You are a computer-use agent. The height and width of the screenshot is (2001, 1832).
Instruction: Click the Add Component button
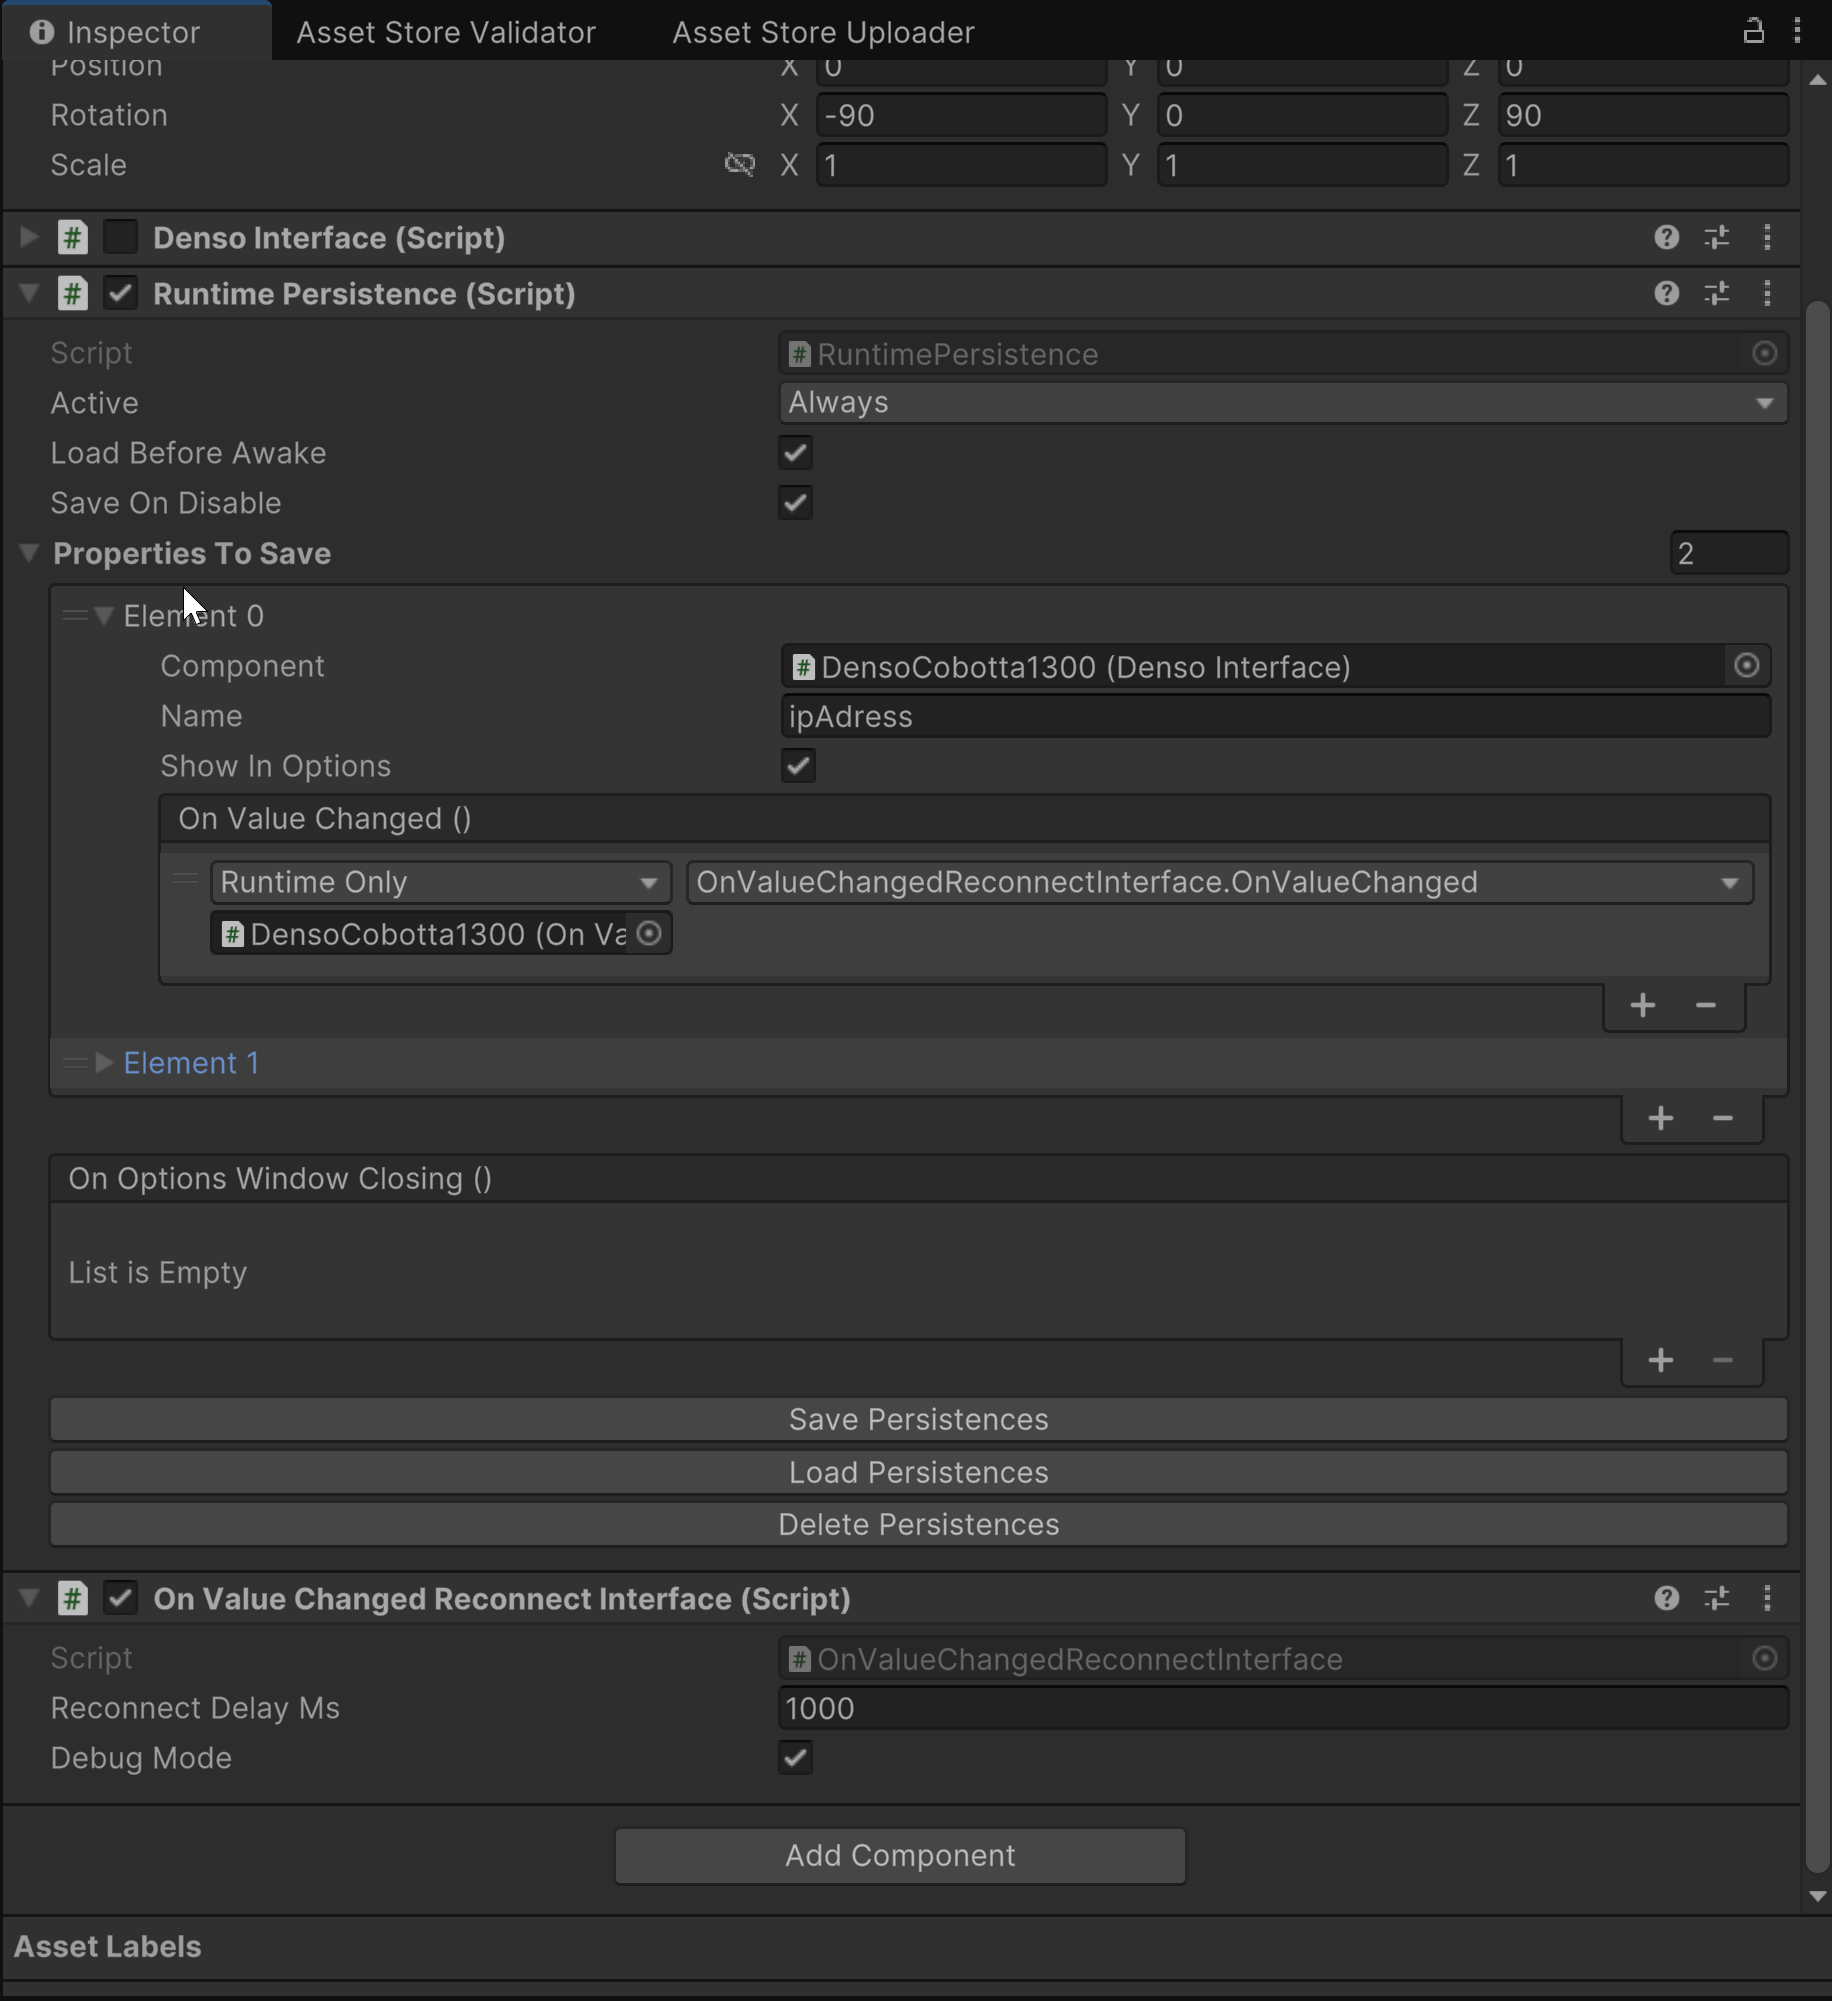tap(900, 1856)
